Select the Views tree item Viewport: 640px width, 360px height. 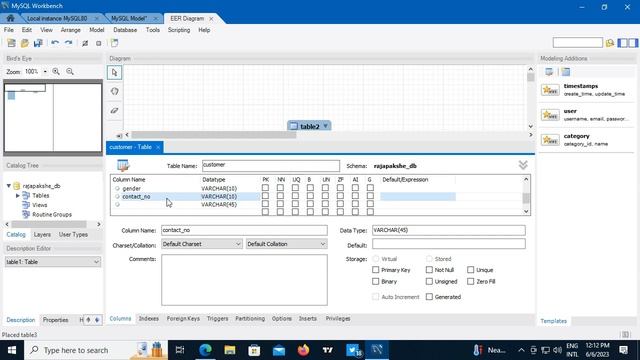(x=40, y=205)
